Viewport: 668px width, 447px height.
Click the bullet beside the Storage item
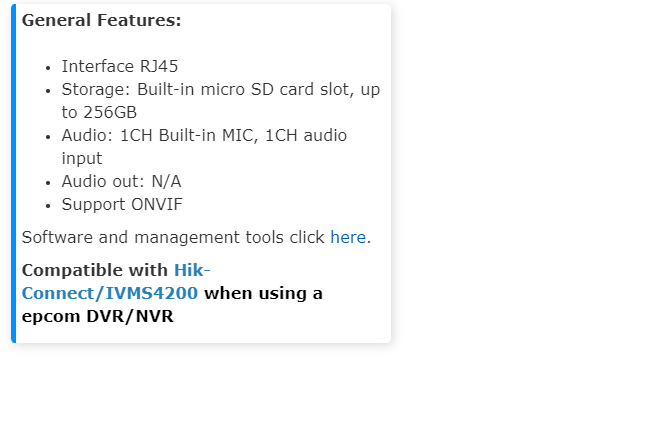(x=49, y=90)
